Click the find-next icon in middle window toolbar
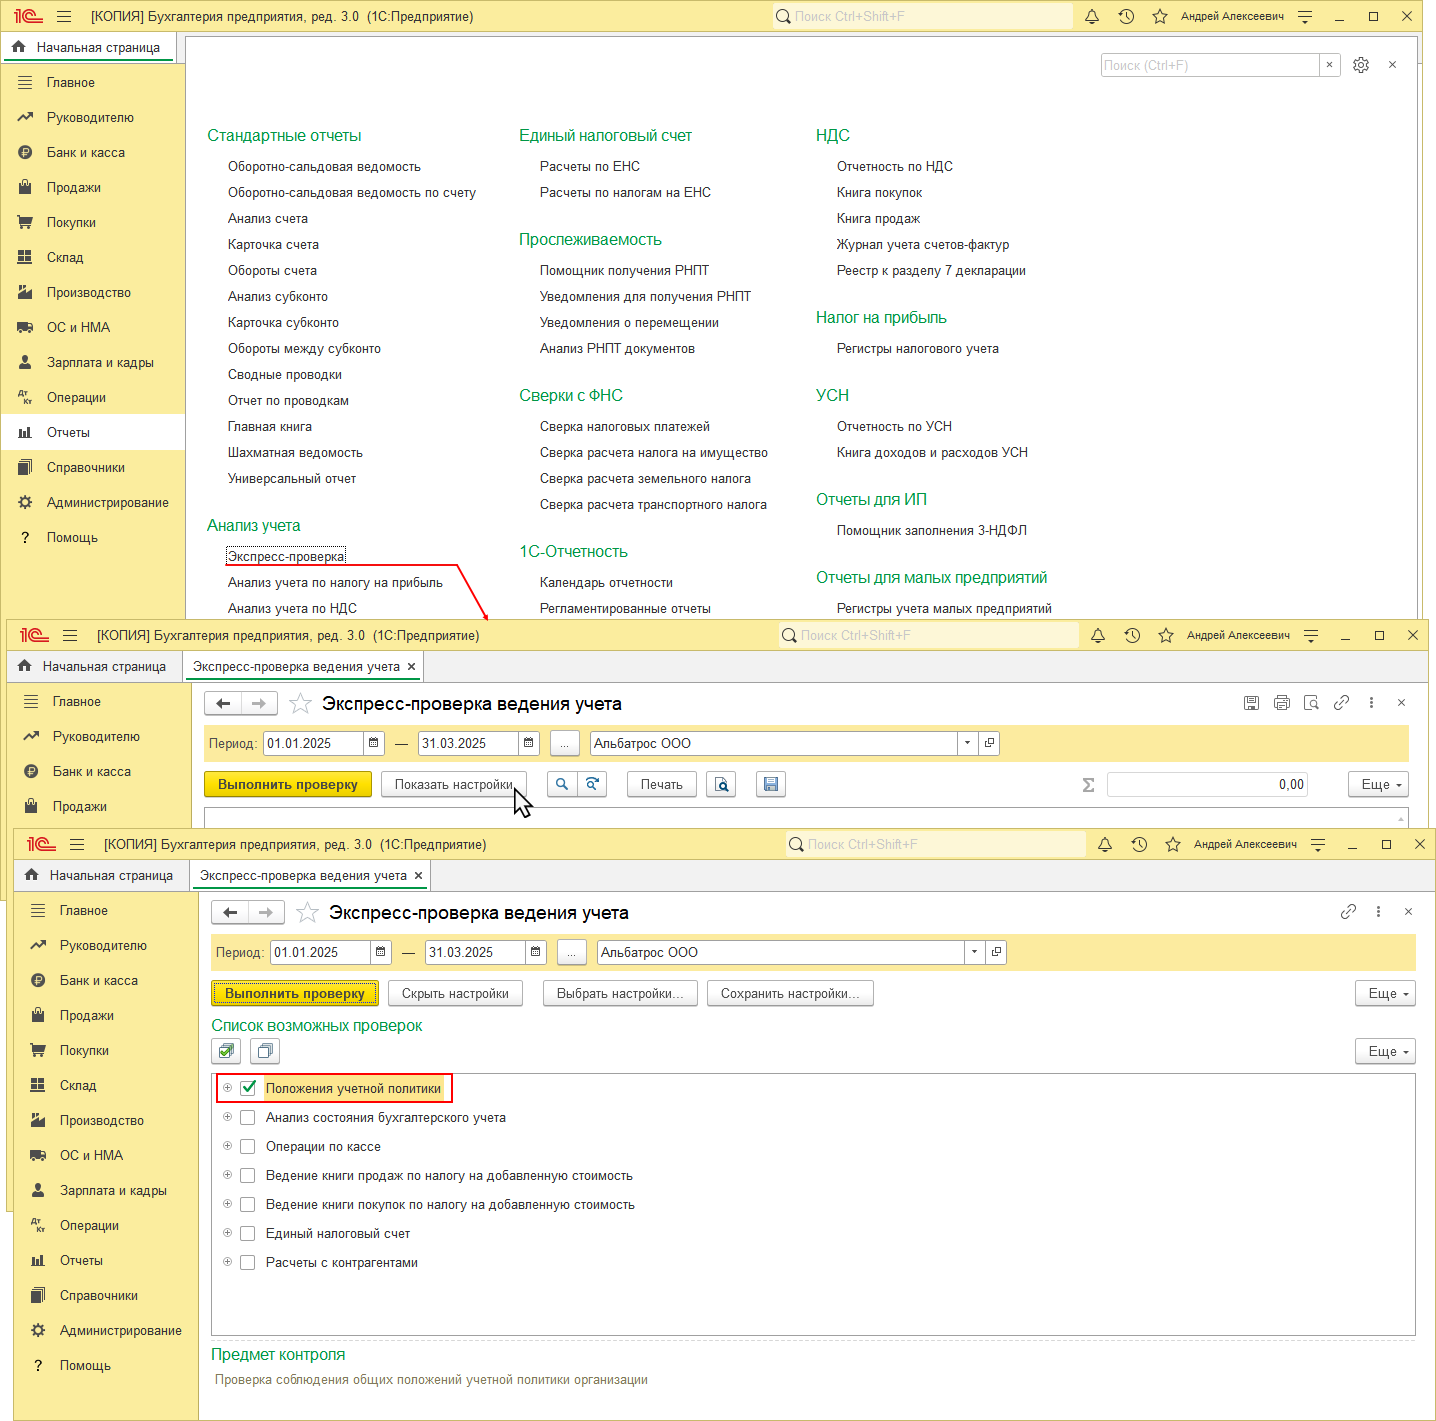The height and width of the screenshot is (1421, 1436). [593, 784]
